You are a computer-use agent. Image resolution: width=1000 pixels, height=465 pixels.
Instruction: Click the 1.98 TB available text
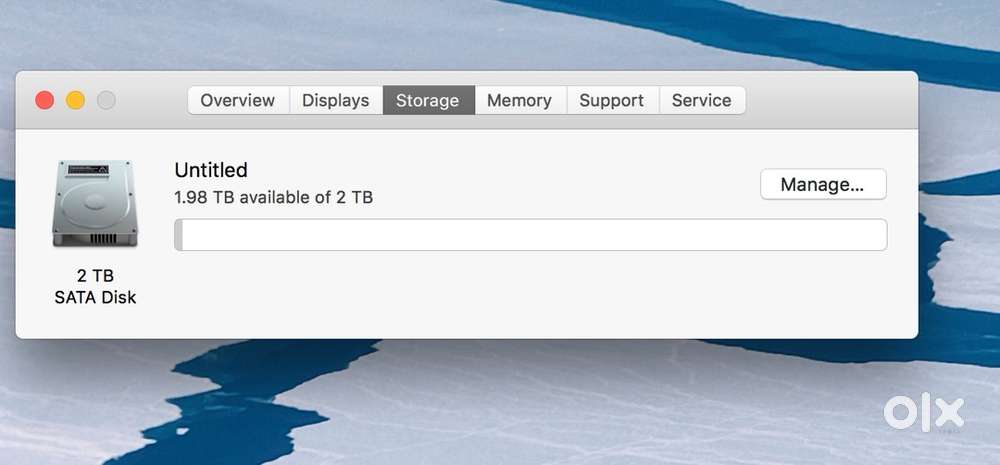pyautogui.click(x=274, y=197)
